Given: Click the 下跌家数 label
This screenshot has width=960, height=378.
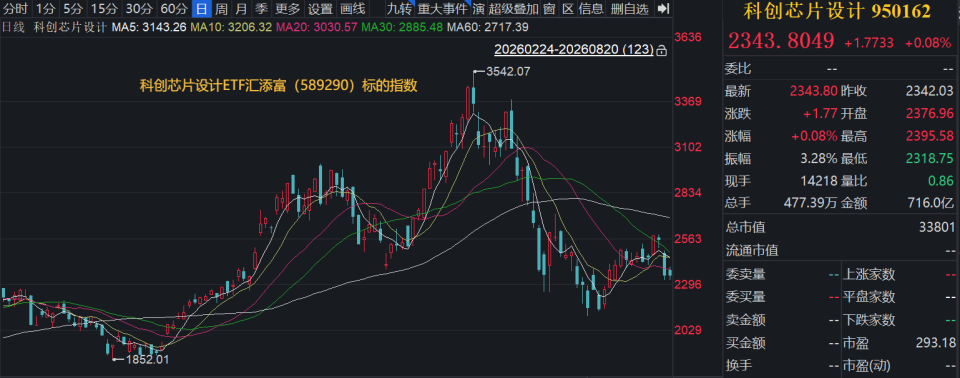Looking at the screenshot, I should coord(869,320).
